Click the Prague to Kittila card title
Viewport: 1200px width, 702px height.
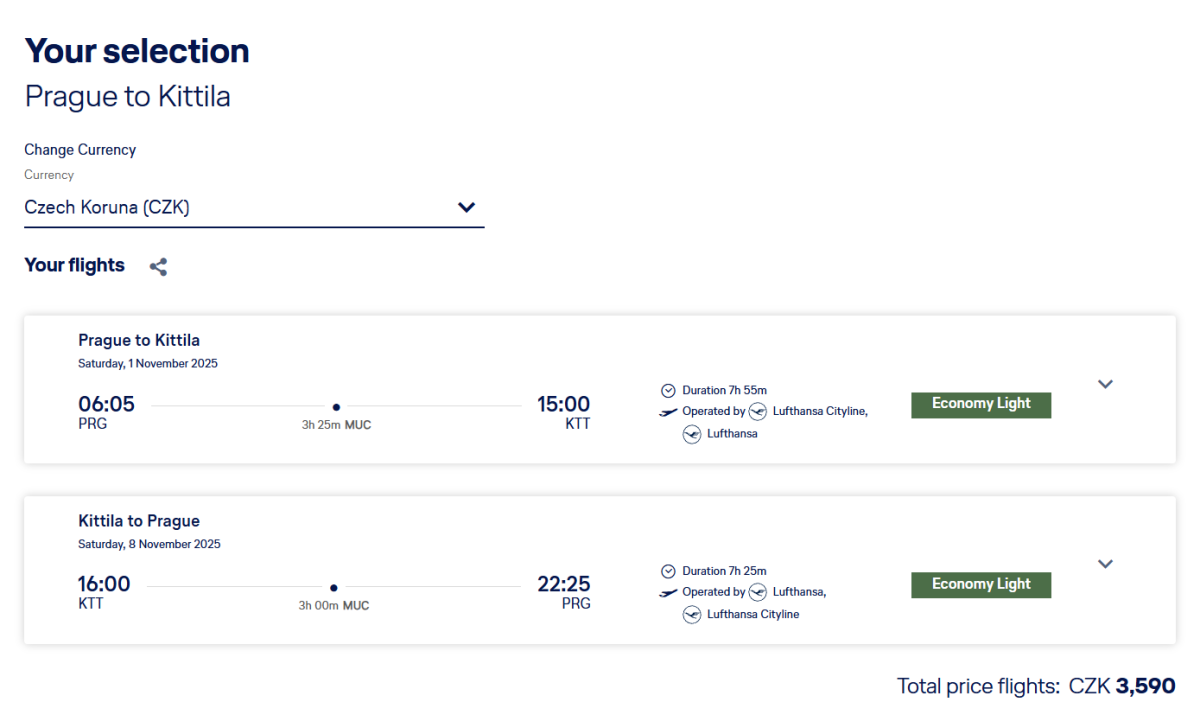139,340
